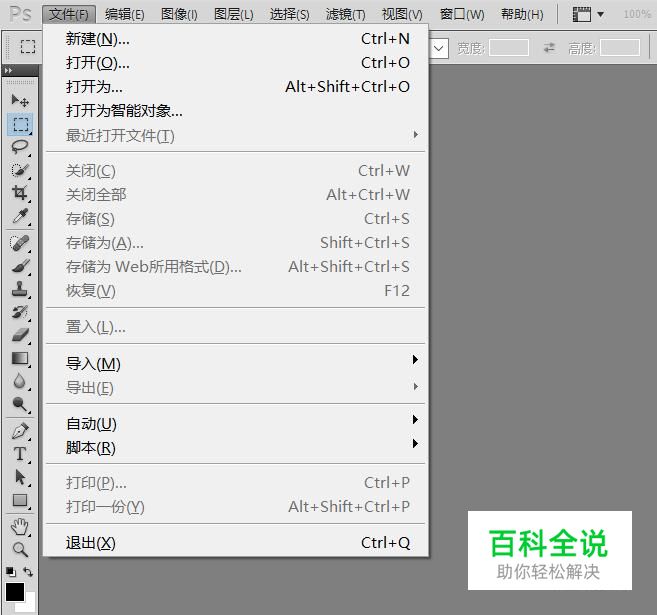Click the 存储(S) menu entry
The width and height of the screenshot is (657, 615).
coord(237,219)
